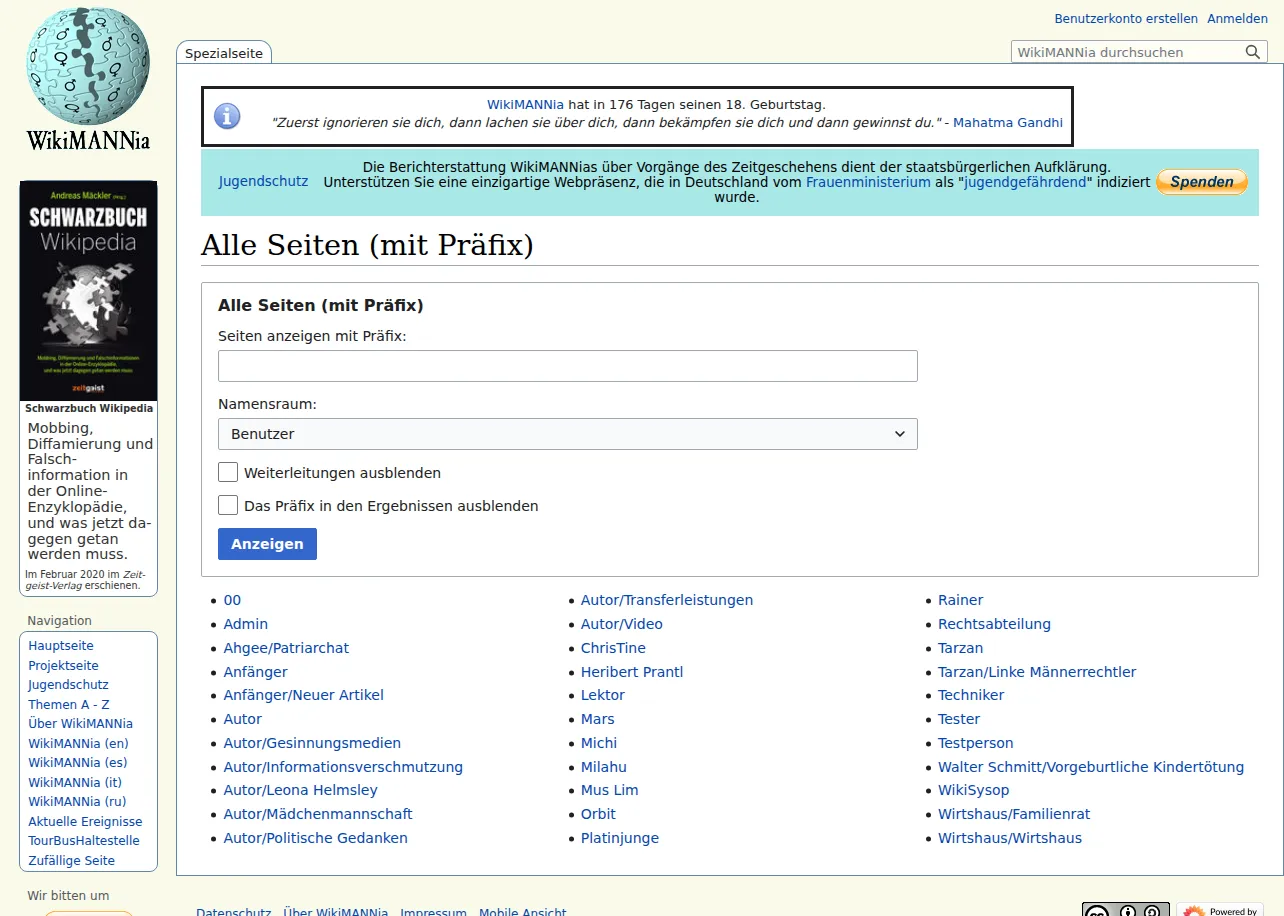Click the yellow Spenden button
This screenshot has width=1284, height=916.
pos(1201,182)
